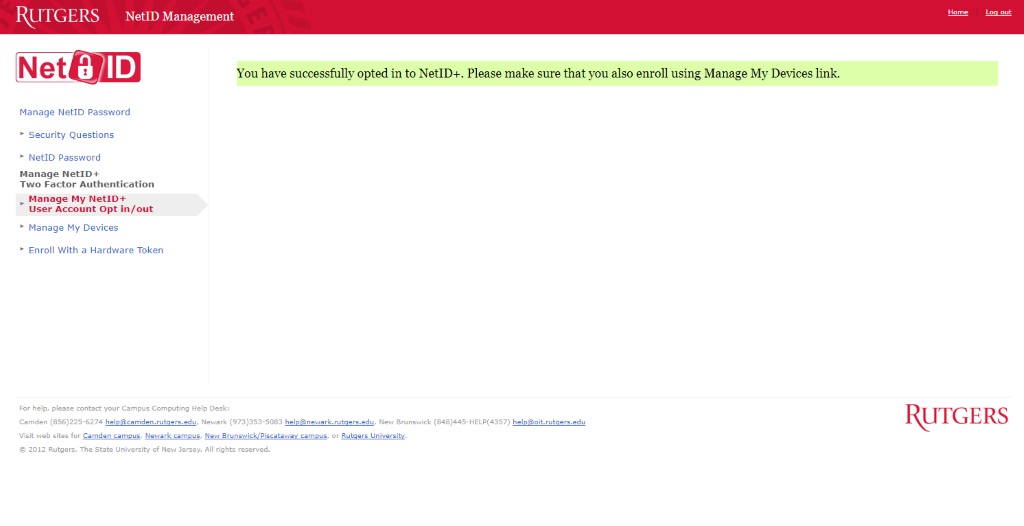Select NetID Password in the sidebar

pos(64,158)
